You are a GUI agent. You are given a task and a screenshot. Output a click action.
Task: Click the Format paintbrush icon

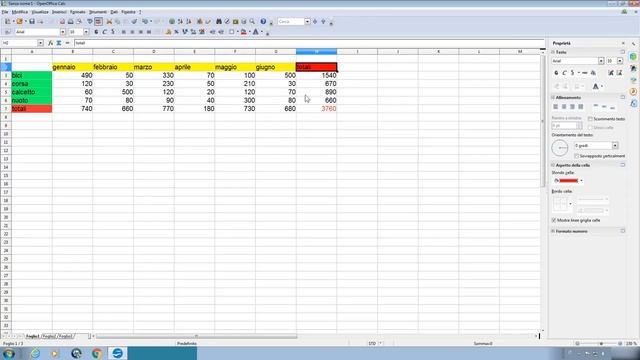[x=134, y=22]
